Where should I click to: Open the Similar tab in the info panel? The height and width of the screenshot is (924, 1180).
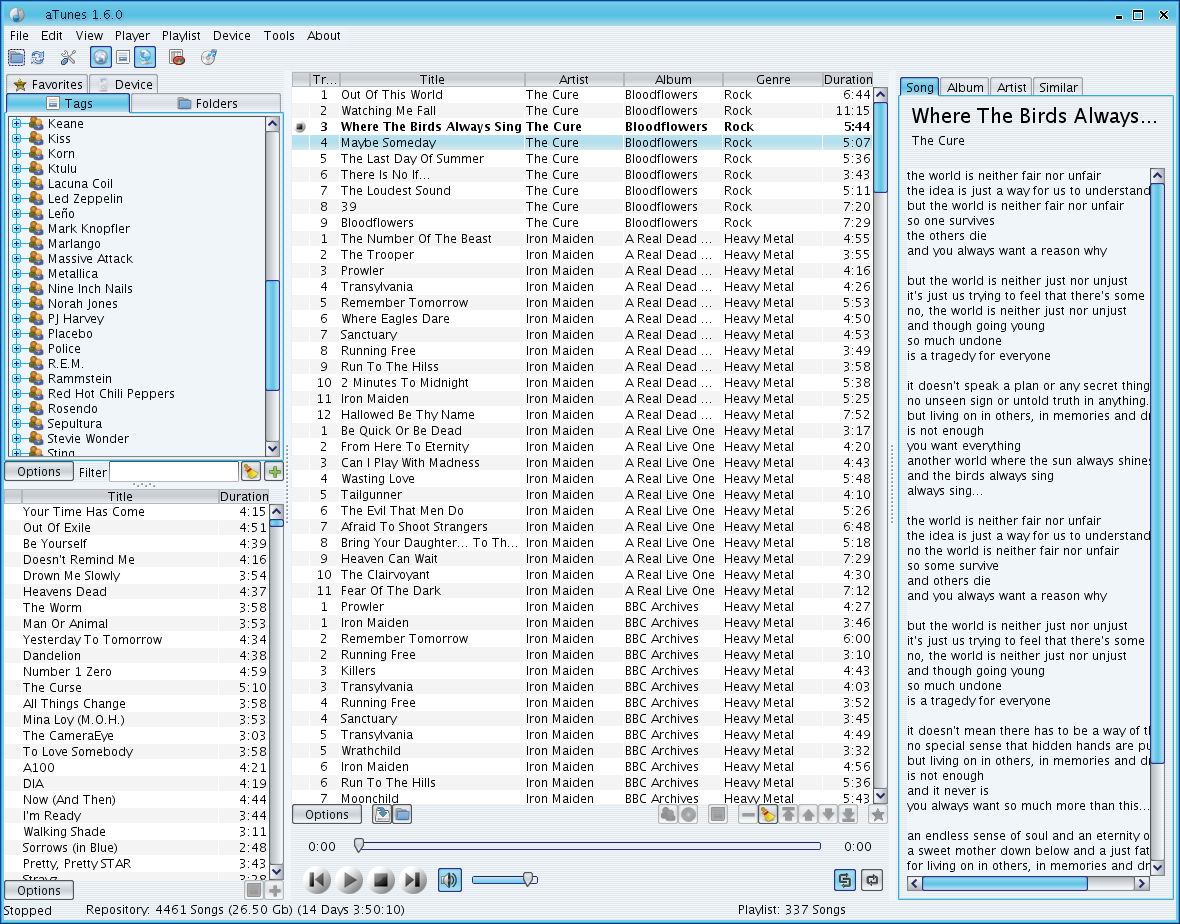coord(1057,87)
